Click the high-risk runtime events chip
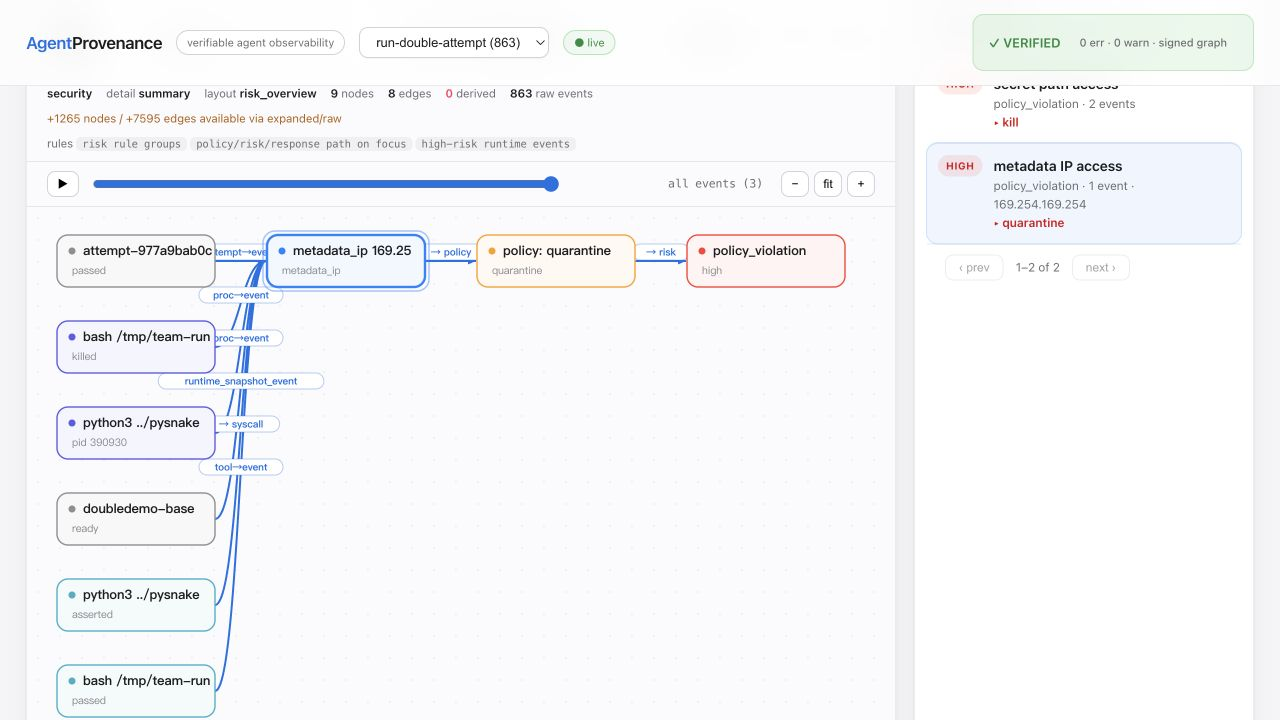Image resolution: width=1280 pixels, height=720 pixels. 496,144
